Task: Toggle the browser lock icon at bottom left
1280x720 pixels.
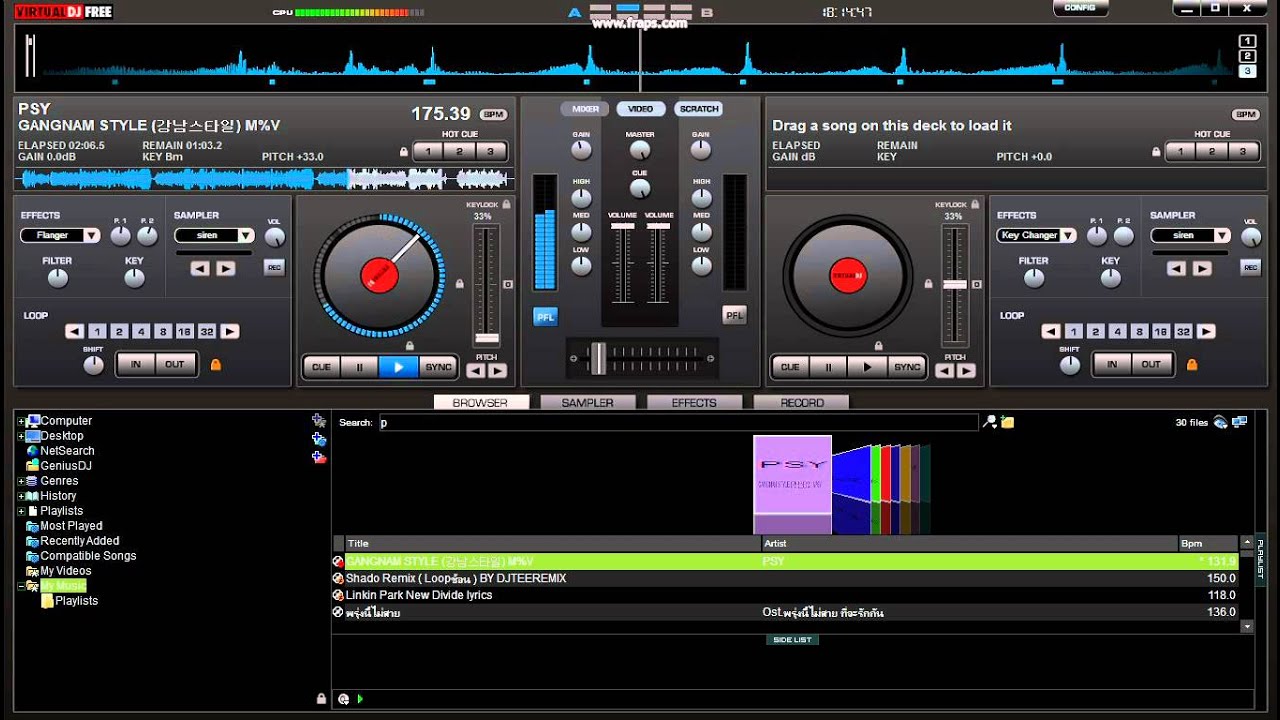Action: 321,699
